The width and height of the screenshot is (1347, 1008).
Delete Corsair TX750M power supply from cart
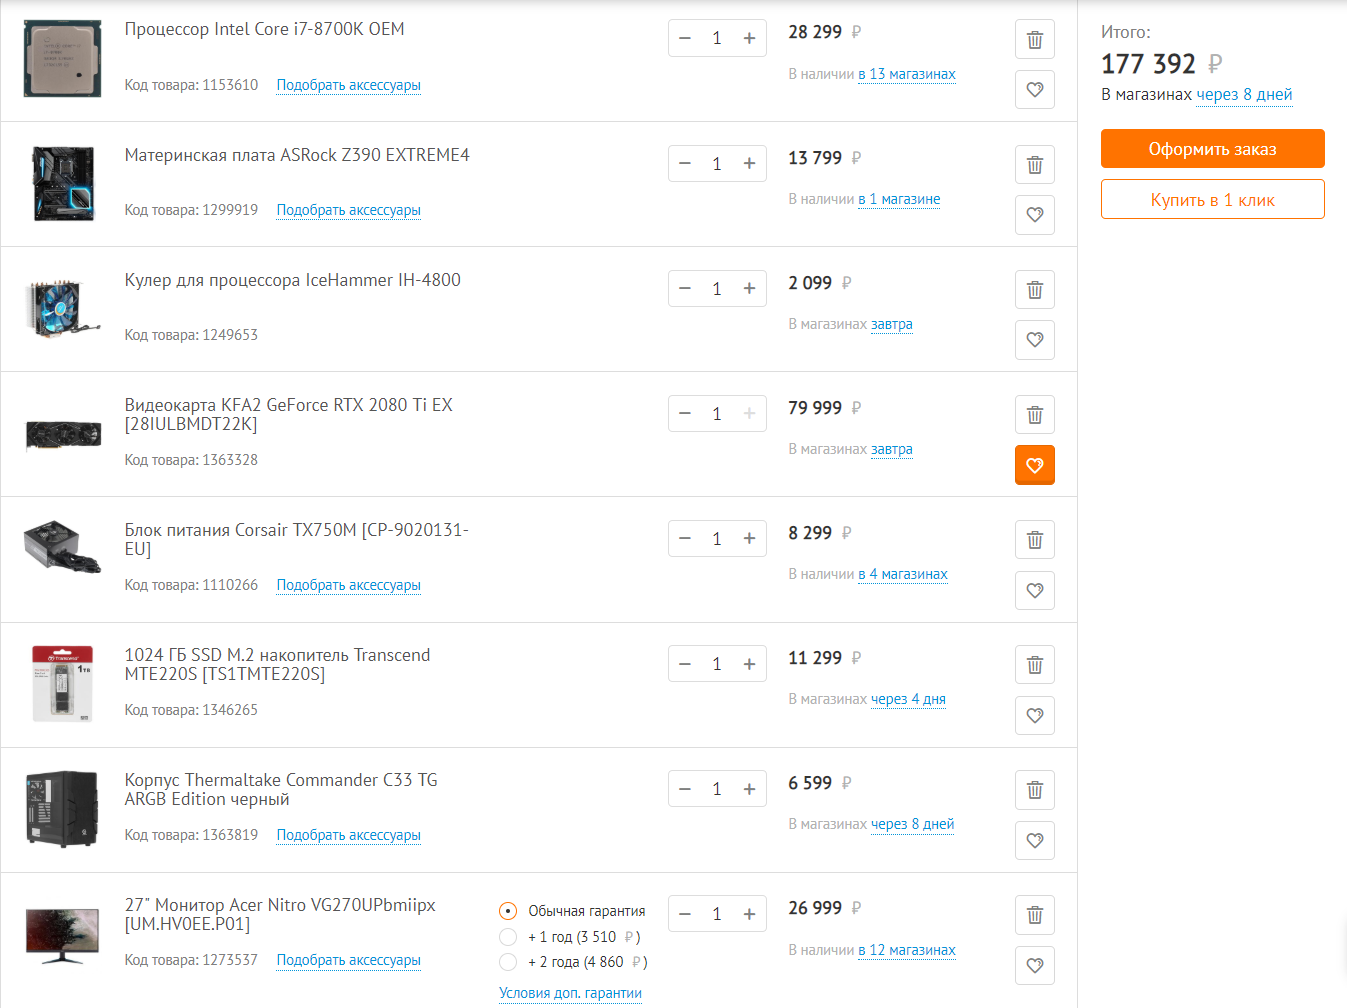pyautogui.click(x=1035, y=540)
